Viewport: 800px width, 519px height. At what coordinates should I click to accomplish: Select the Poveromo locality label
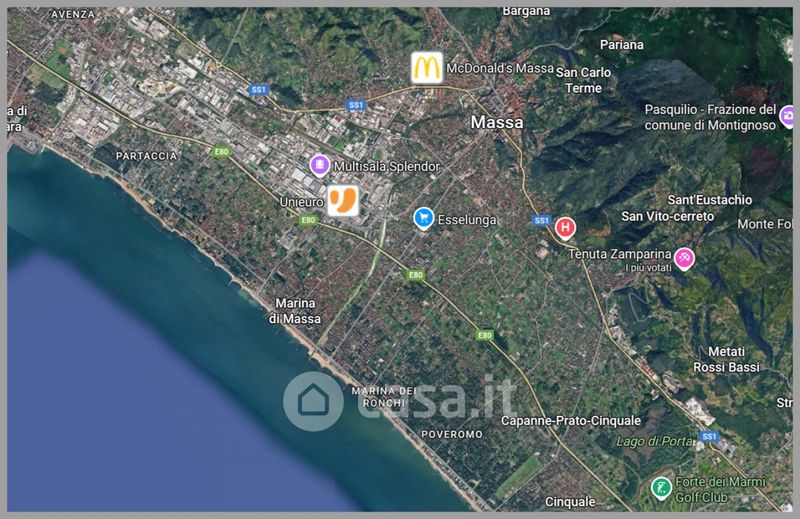(452, 434)
